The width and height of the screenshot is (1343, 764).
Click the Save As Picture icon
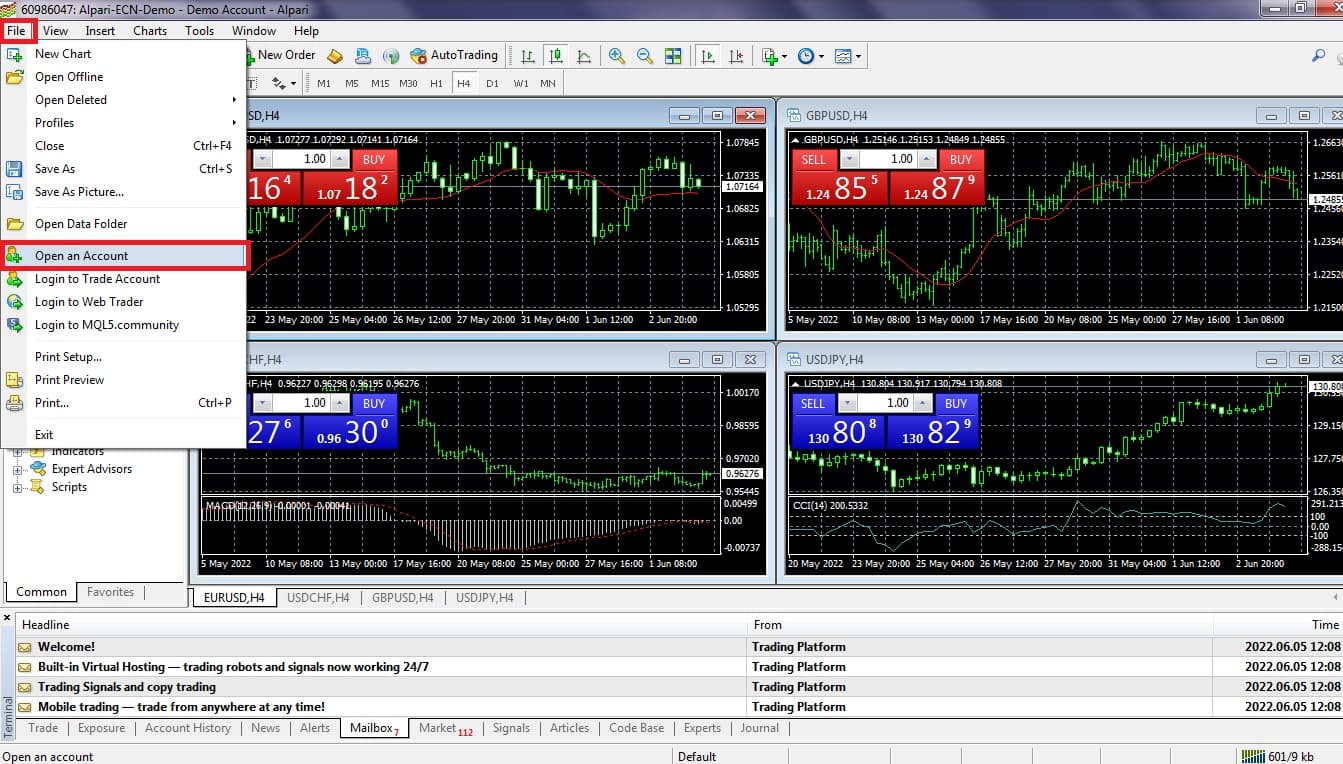(15, 192)
